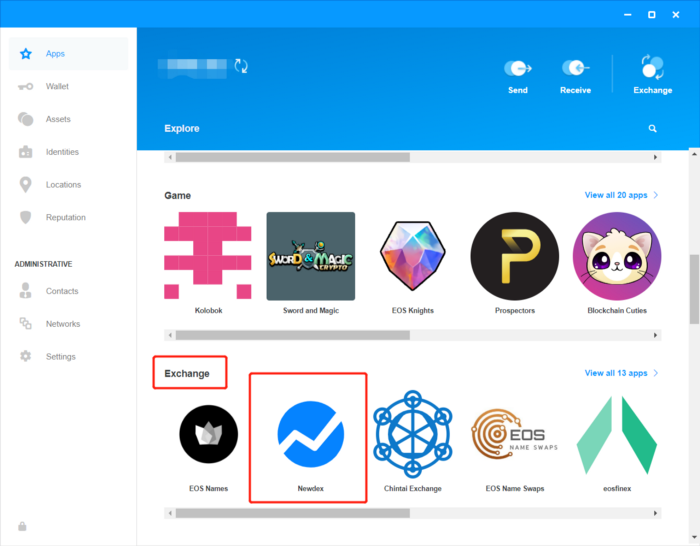Click the Exchange icon in the header
Viewport: 700px width, 546px height.
[653, 67]
